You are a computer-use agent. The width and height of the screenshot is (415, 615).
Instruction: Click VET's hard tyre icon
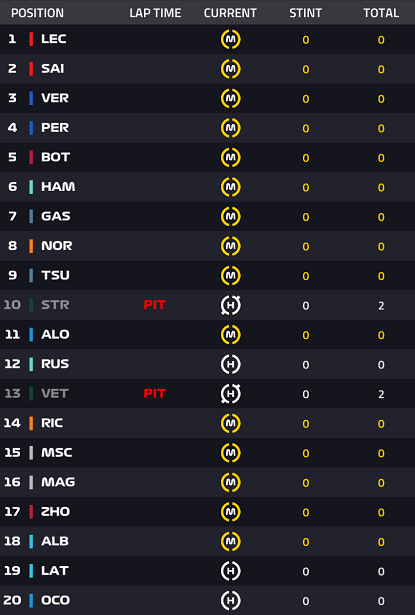(231, 394)
